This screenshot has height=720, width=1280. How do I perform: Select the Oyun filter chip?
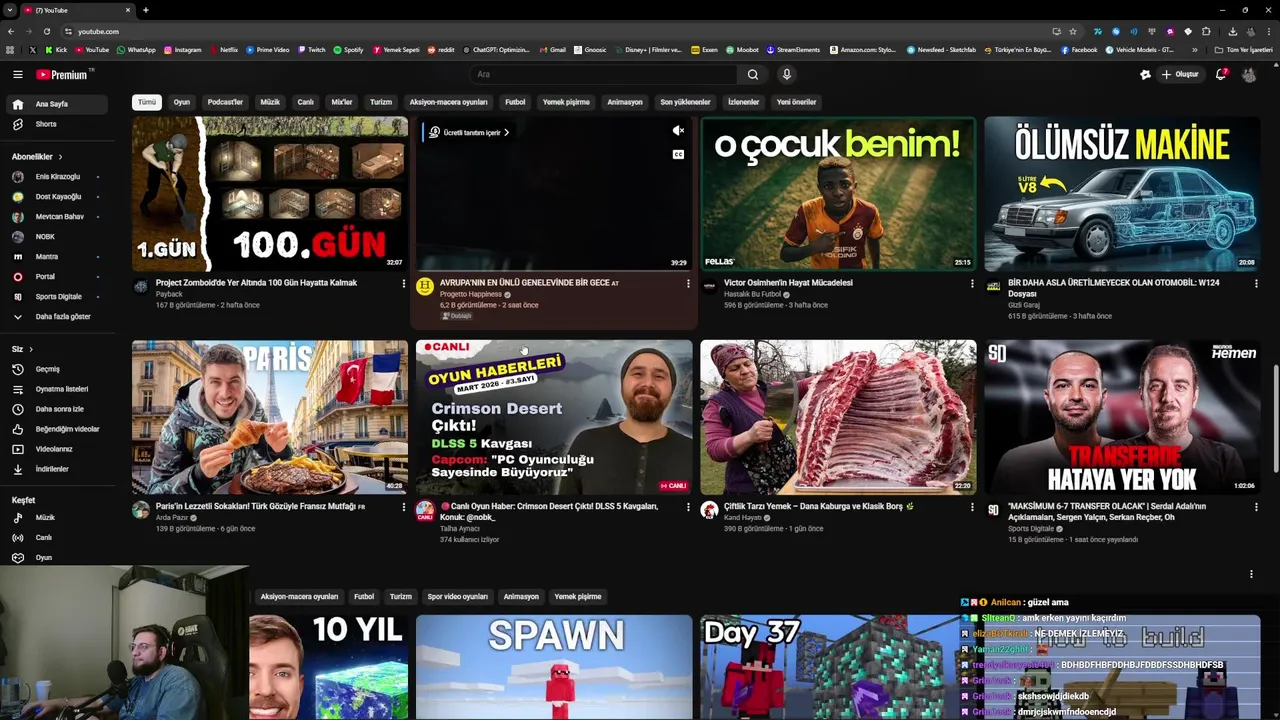click(x=182, y=102)
